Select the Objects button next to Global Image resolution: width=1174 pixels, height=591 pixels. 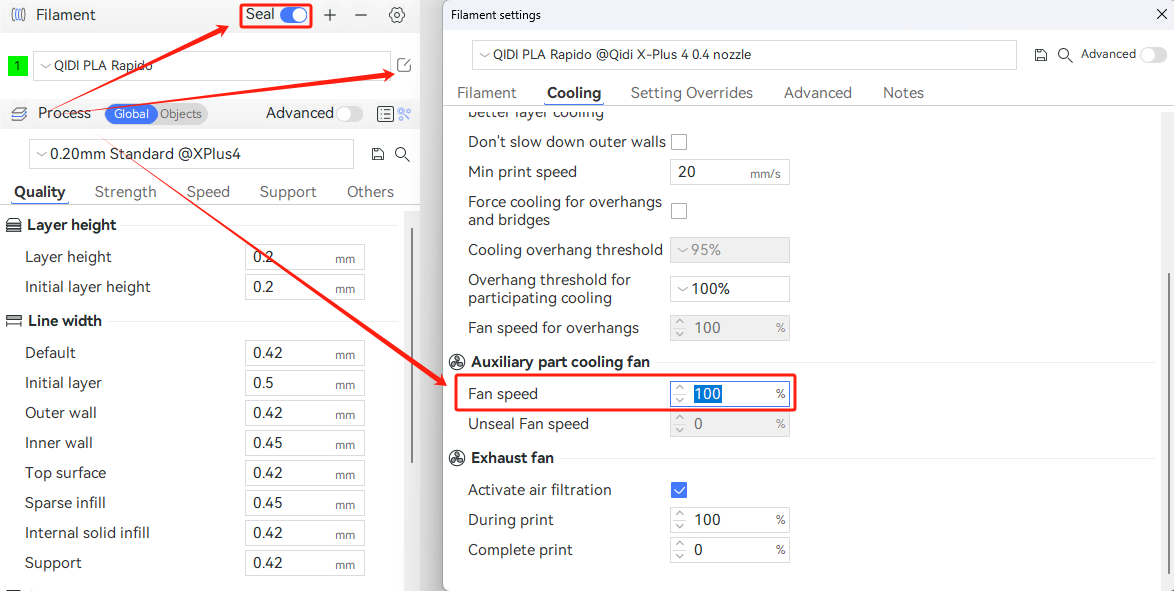(x=181, y=114)
